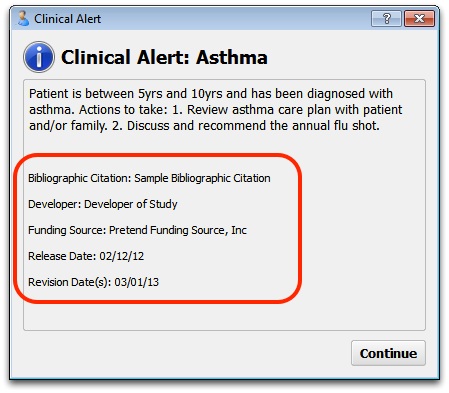Select Pretend Funding Source, Inc text

pyautogui.click(x=178, y=230)
